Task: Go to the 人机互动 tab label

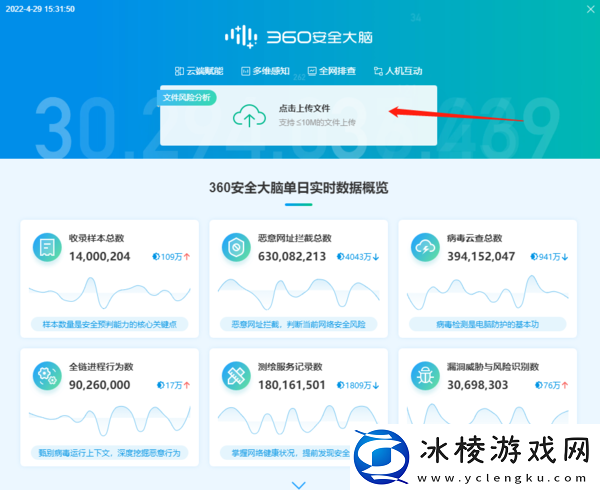Action: pos(404,71)
